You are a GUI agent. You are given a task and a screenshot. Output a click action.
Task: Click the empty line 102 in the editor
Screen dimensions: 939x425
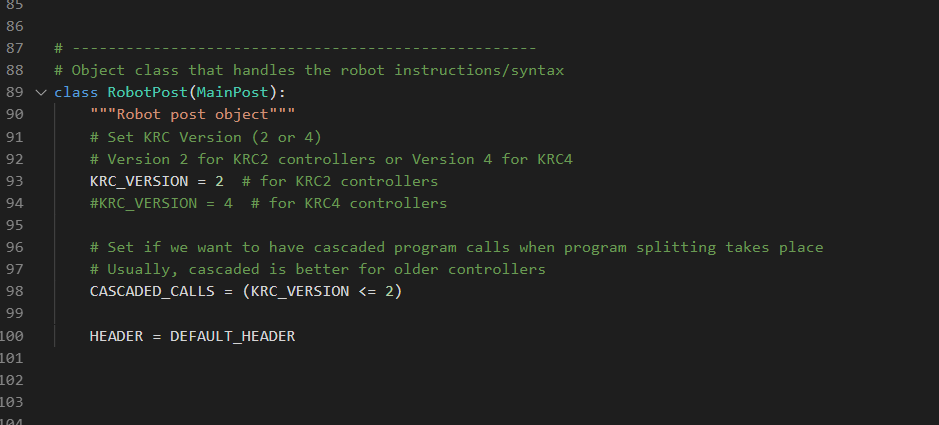pyautogui.click(x=400, y=380)
